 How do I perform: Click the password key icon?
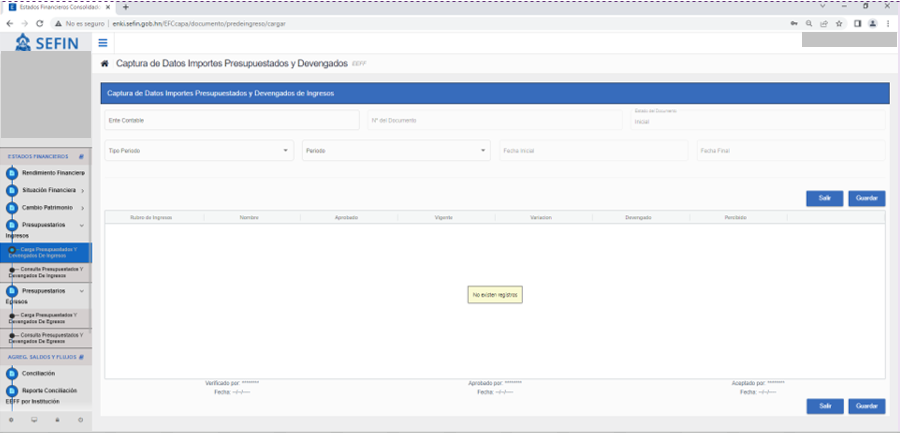point(793,23)
